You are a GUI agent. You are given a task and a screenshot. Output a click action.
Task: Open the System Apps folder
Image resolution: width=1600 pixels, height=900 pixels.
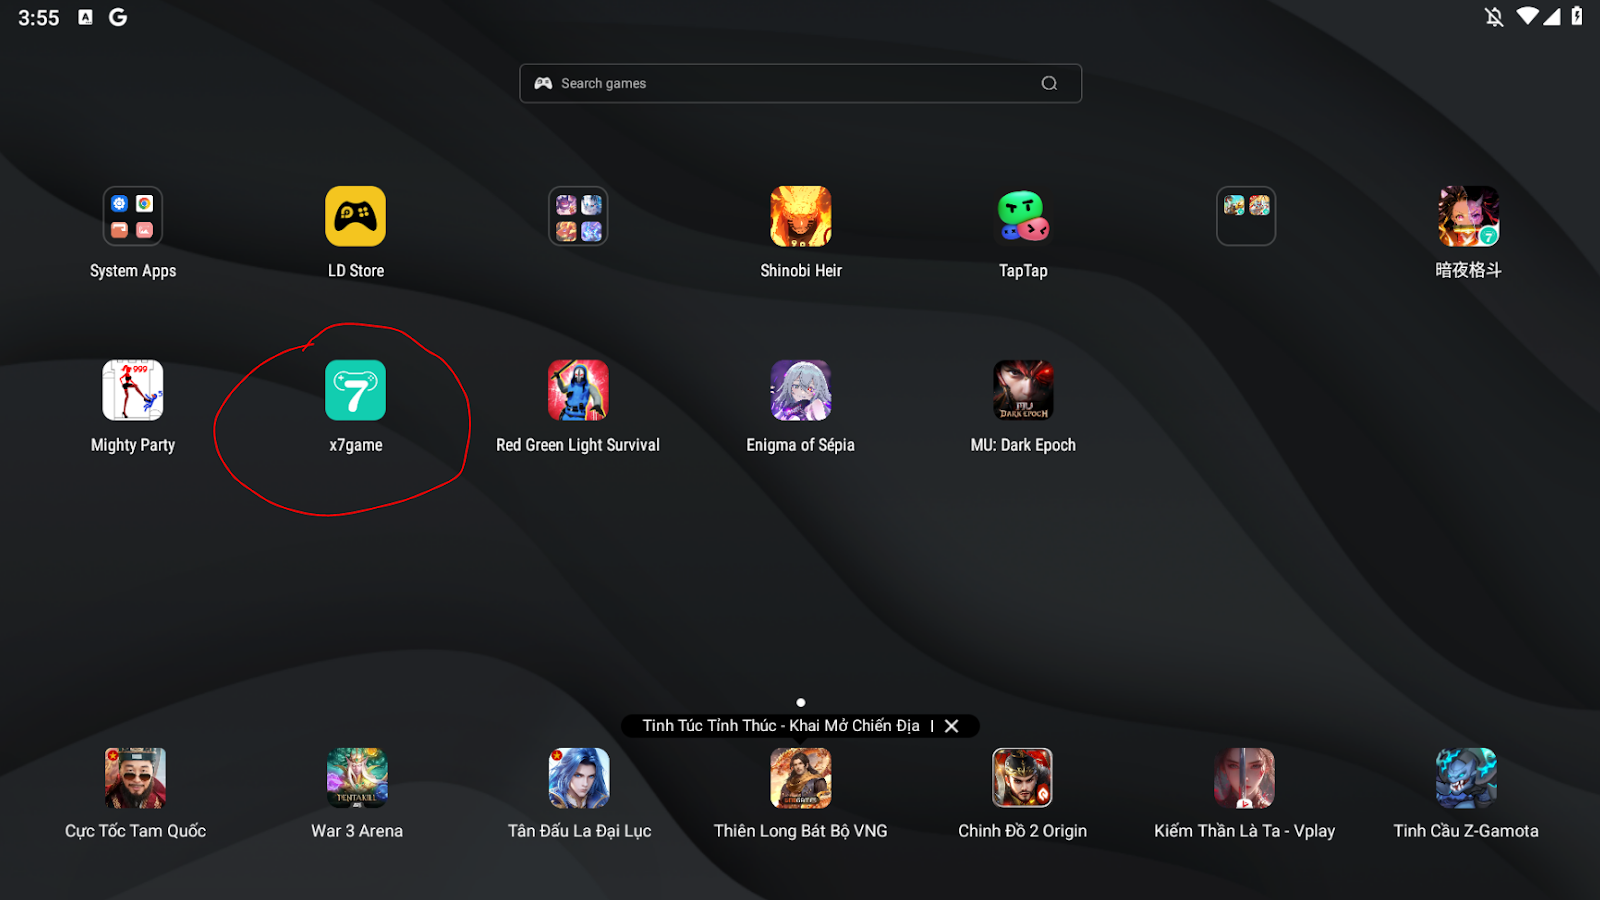[133, 216]
